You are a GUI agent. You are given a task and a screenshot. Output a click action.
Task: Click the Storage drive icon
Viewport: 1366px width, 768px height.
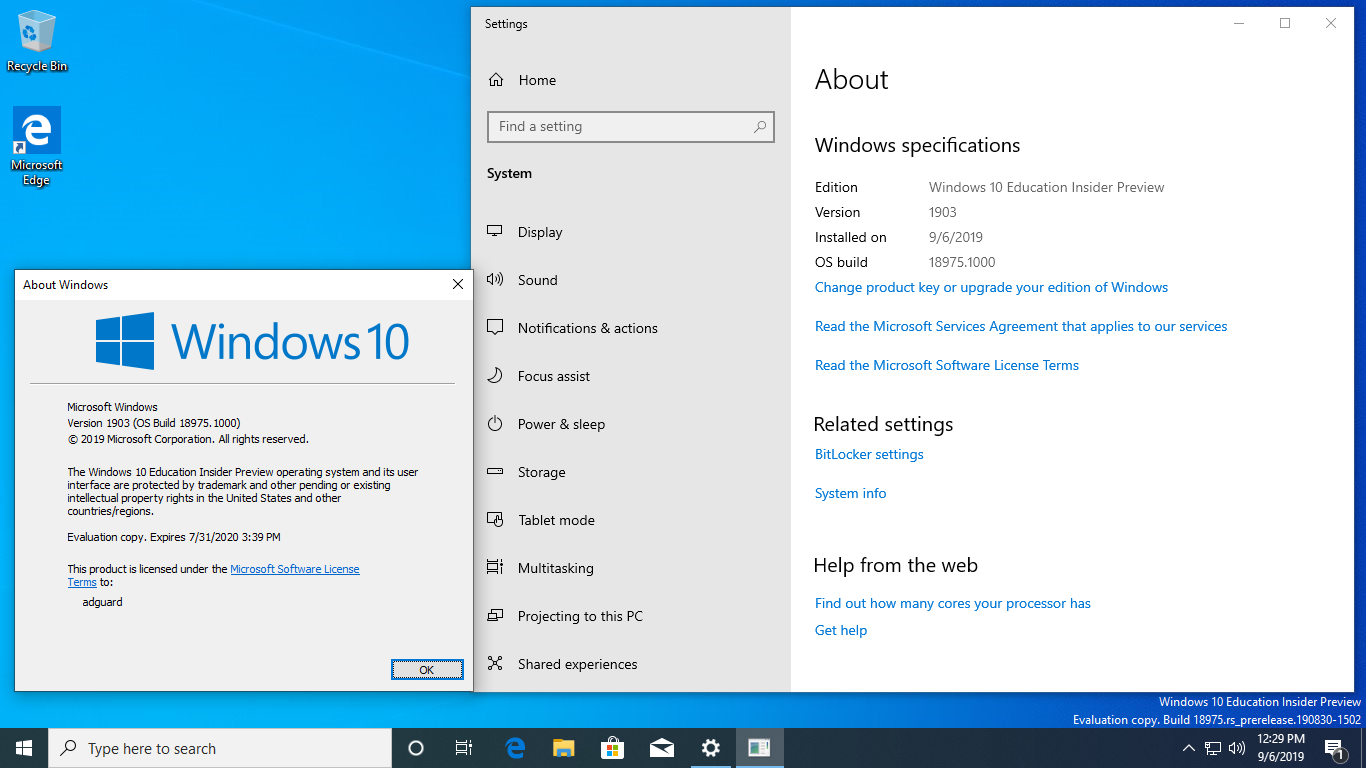(x=495, y=472)
